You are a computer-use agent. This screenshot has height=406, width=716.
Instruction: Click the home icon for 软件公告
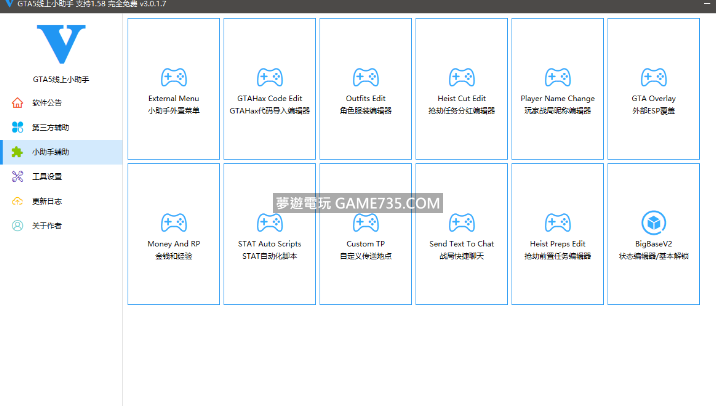point(17,103)
